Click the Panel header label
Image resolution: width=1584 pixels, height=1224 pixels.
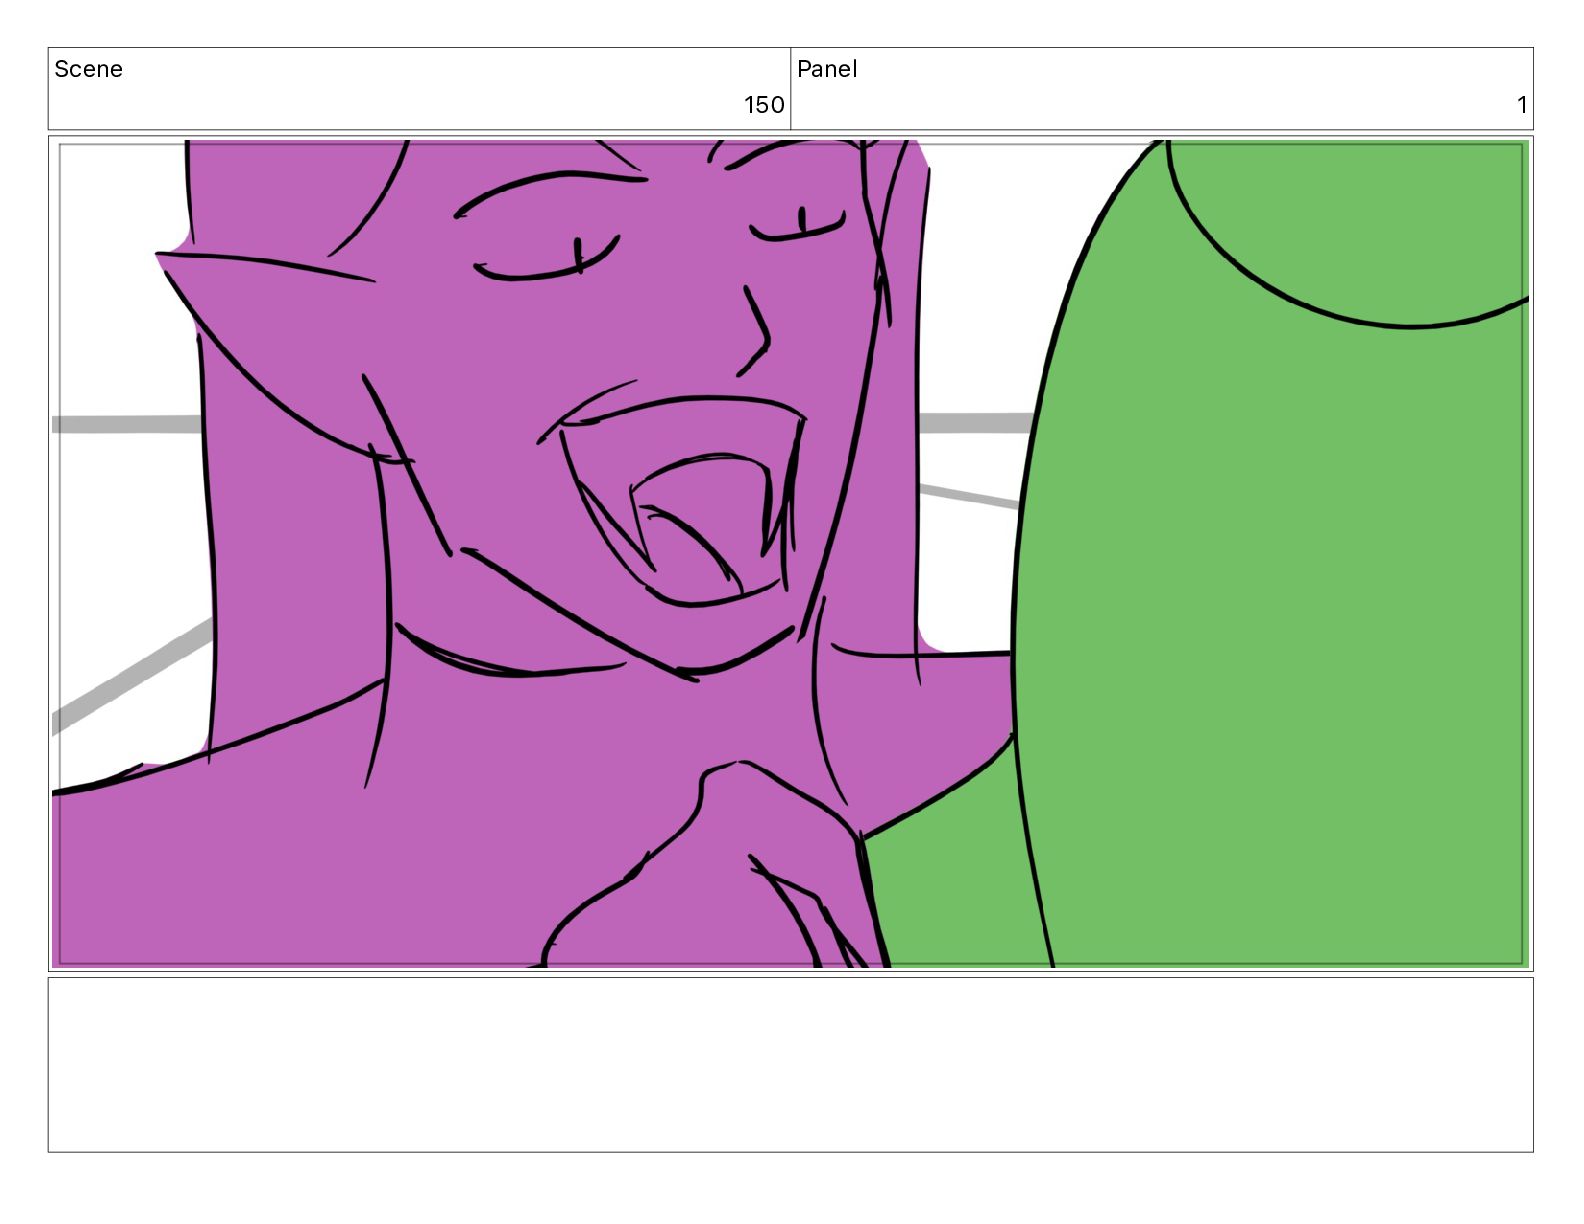(827, 69)
